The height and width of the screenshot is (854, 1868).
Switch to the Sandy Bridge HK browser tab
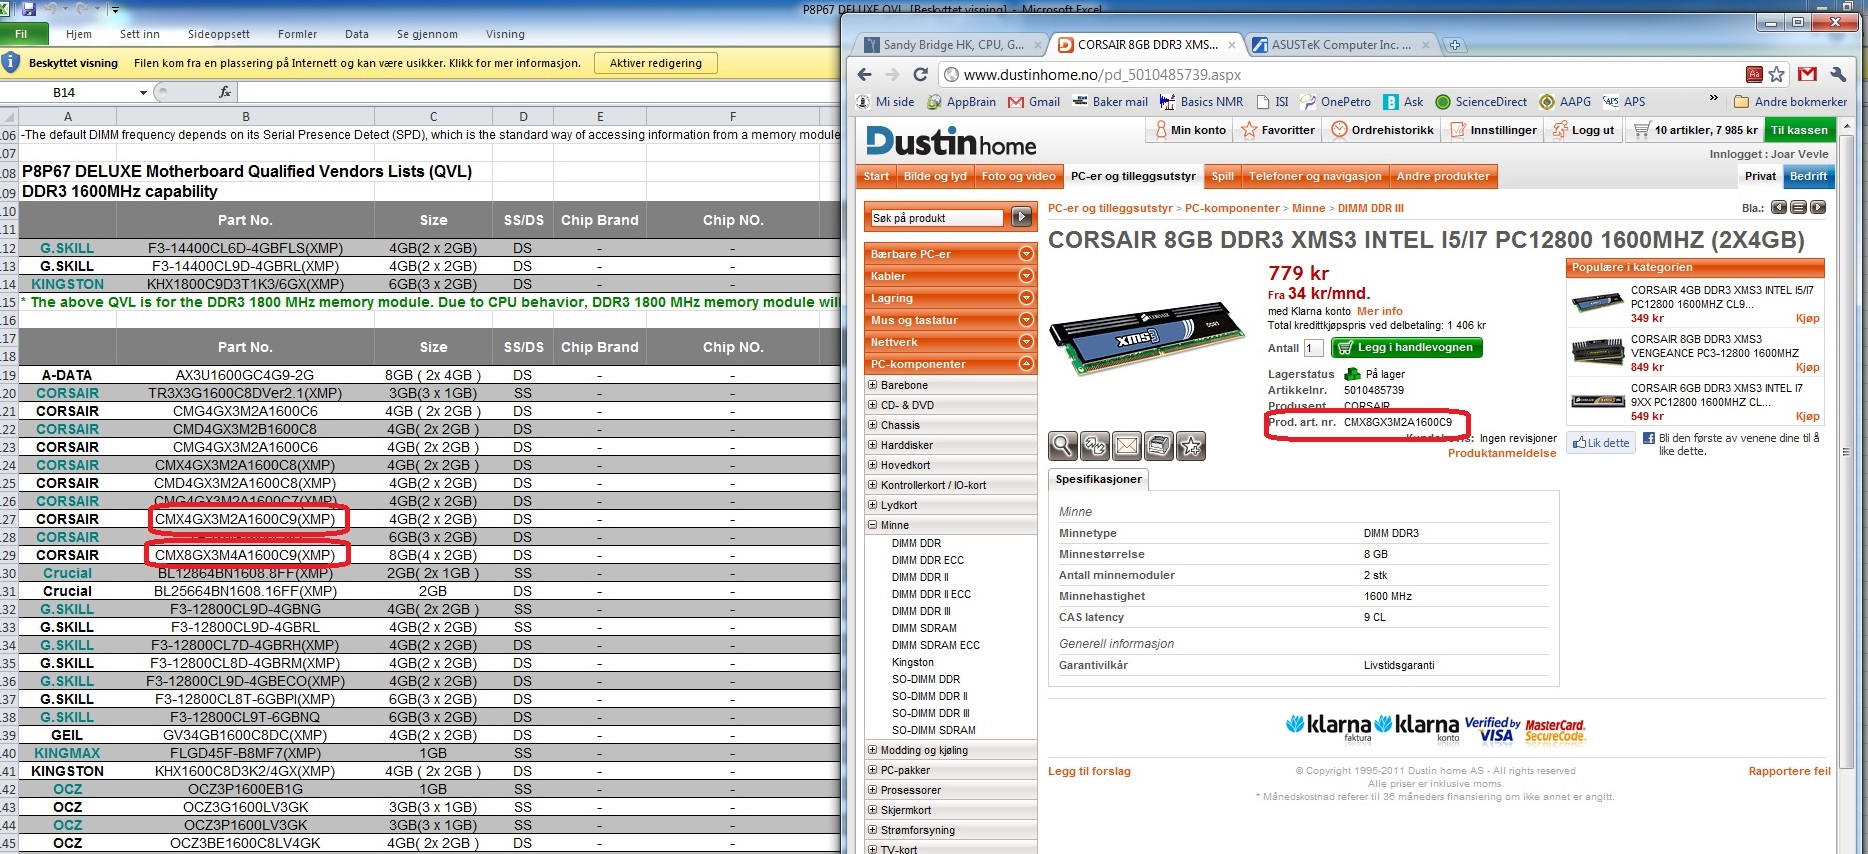tap(953, 45)
